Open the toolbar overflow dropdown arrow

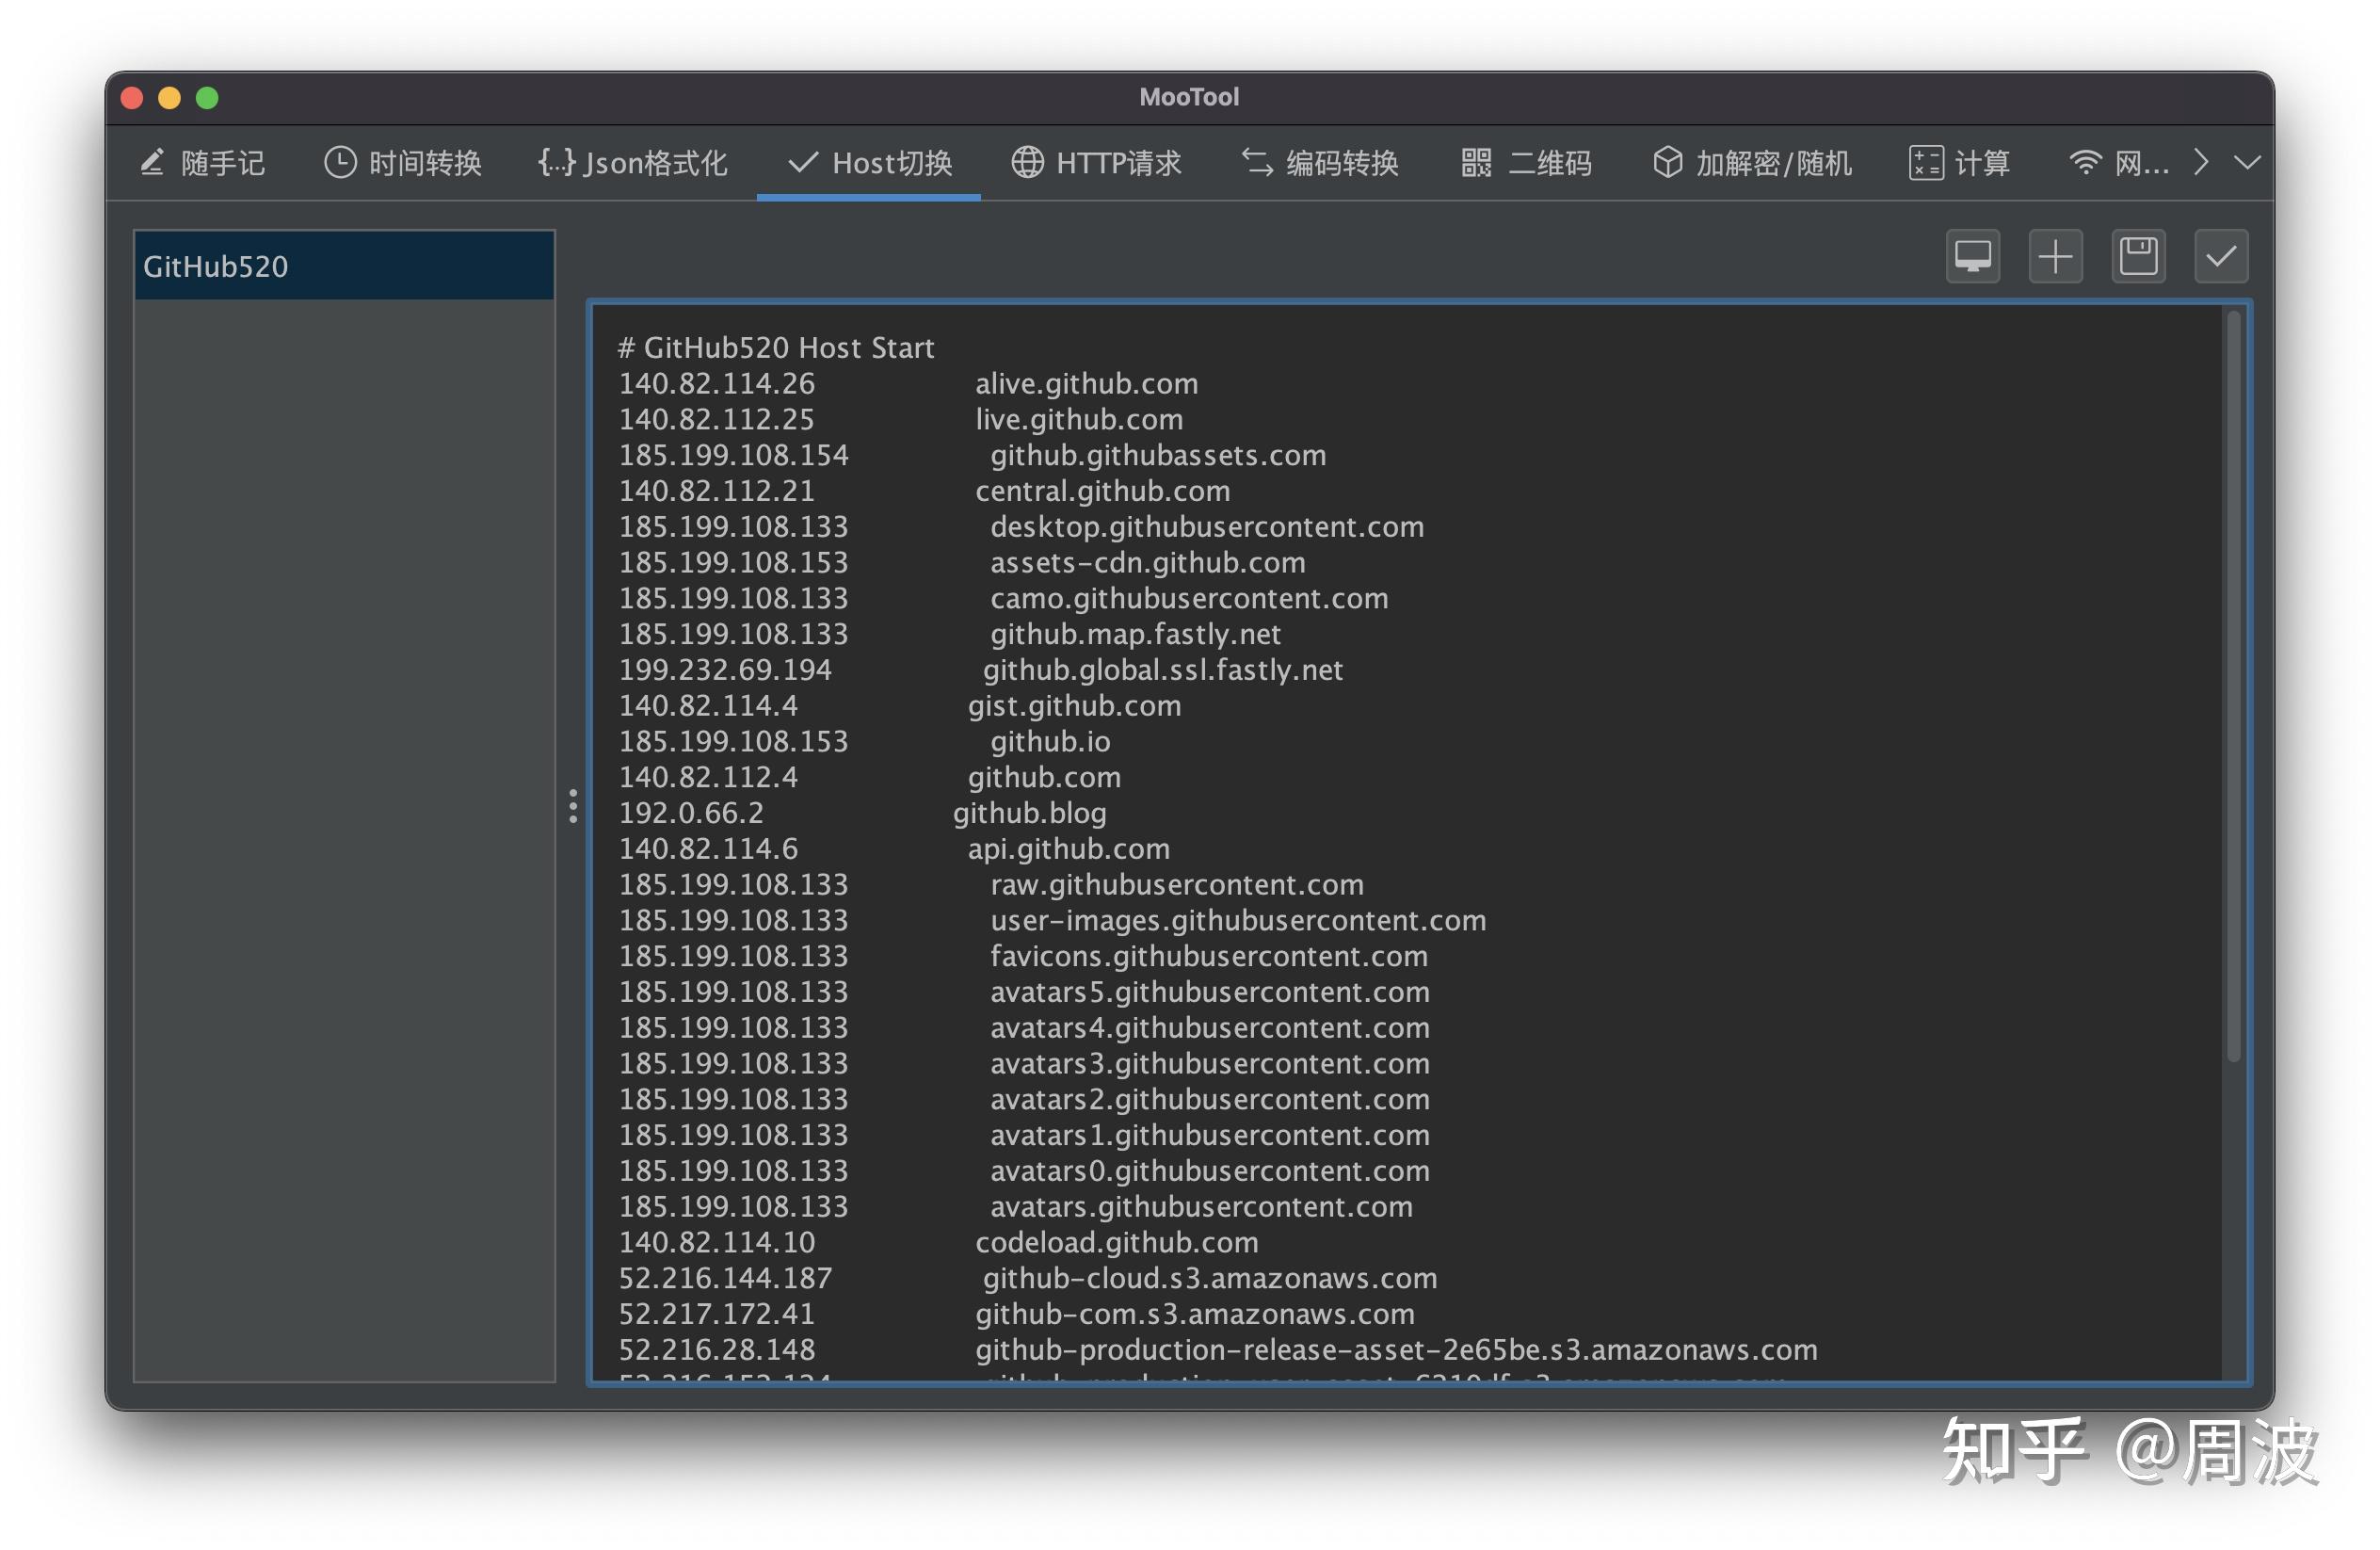tap(2247, 162)
